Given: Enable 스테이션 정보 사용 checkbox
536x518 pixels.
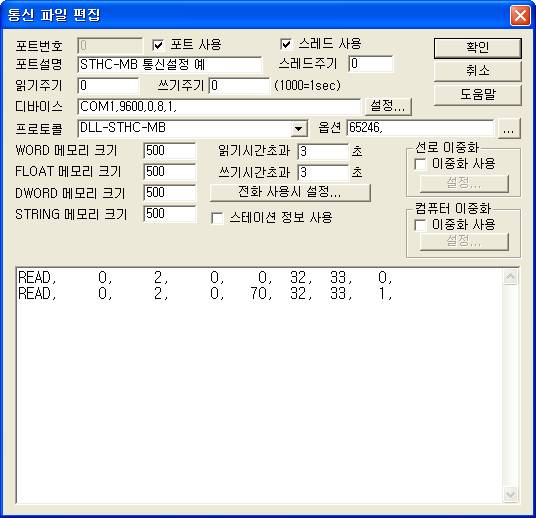Looking at the screenshot, I should click(x=217, y=218).
